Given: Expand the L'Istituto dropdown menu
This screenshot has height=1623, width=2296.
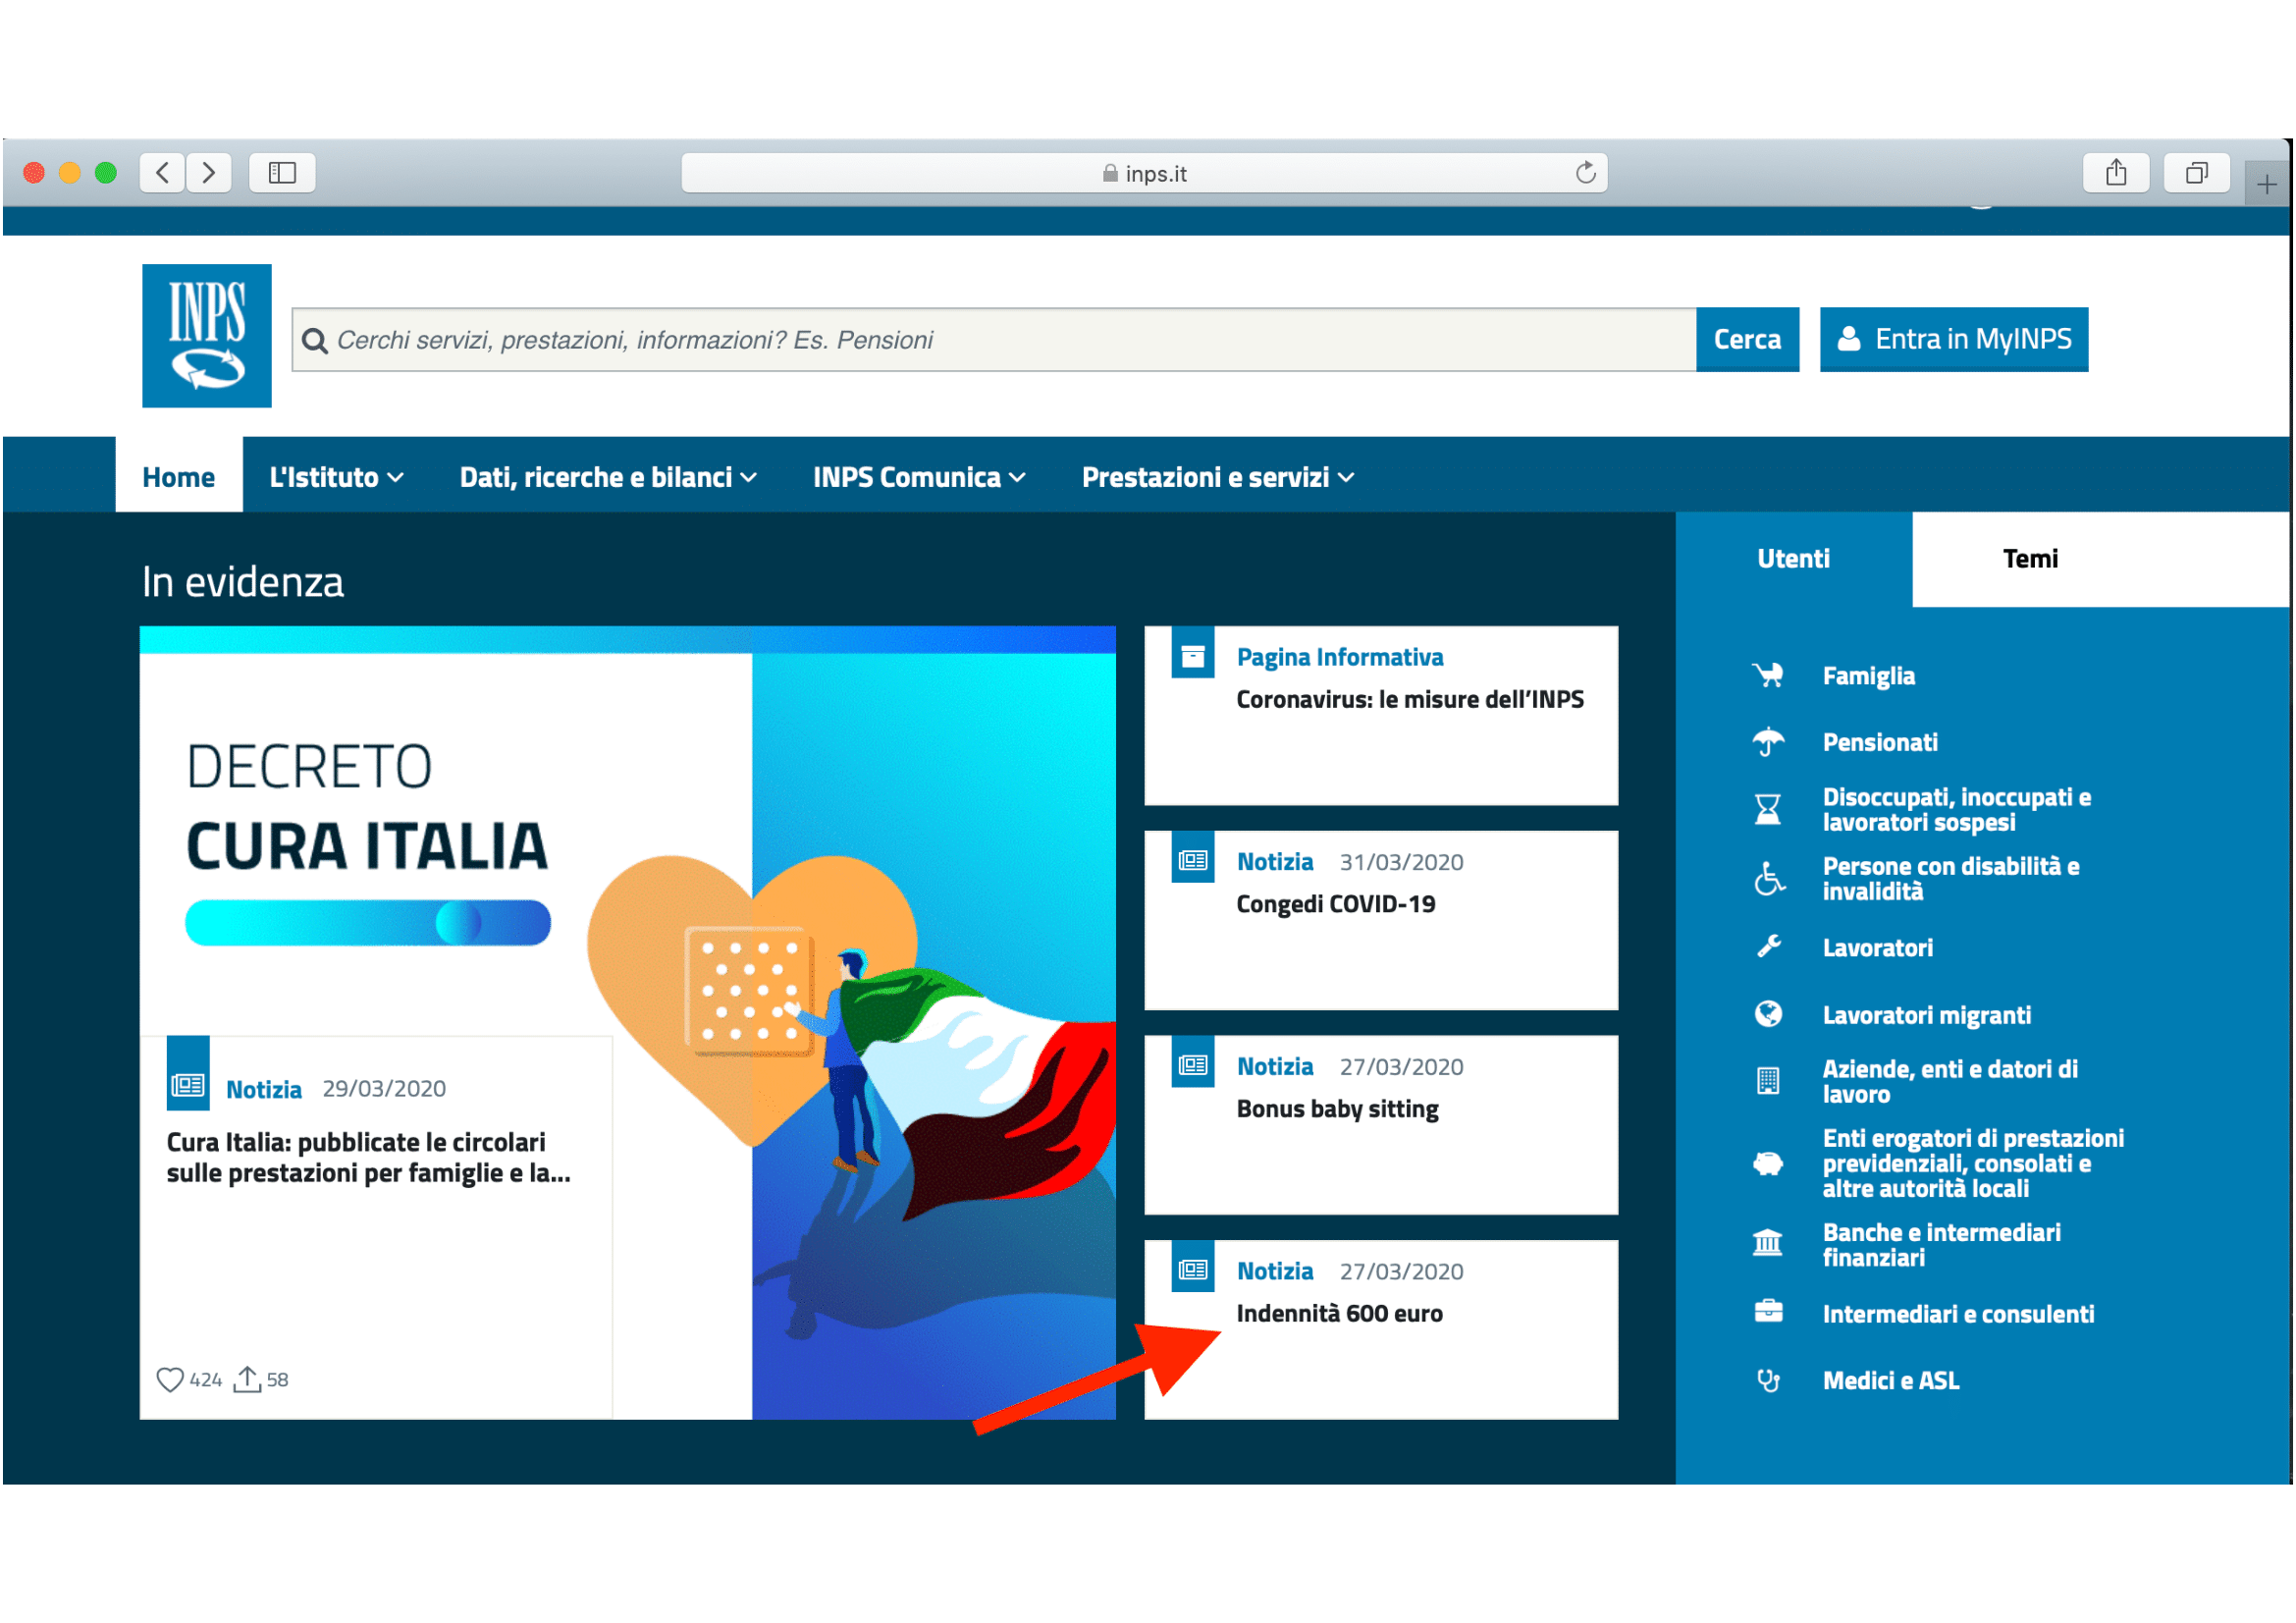Looking at the screenshot, I should [337, 478].
